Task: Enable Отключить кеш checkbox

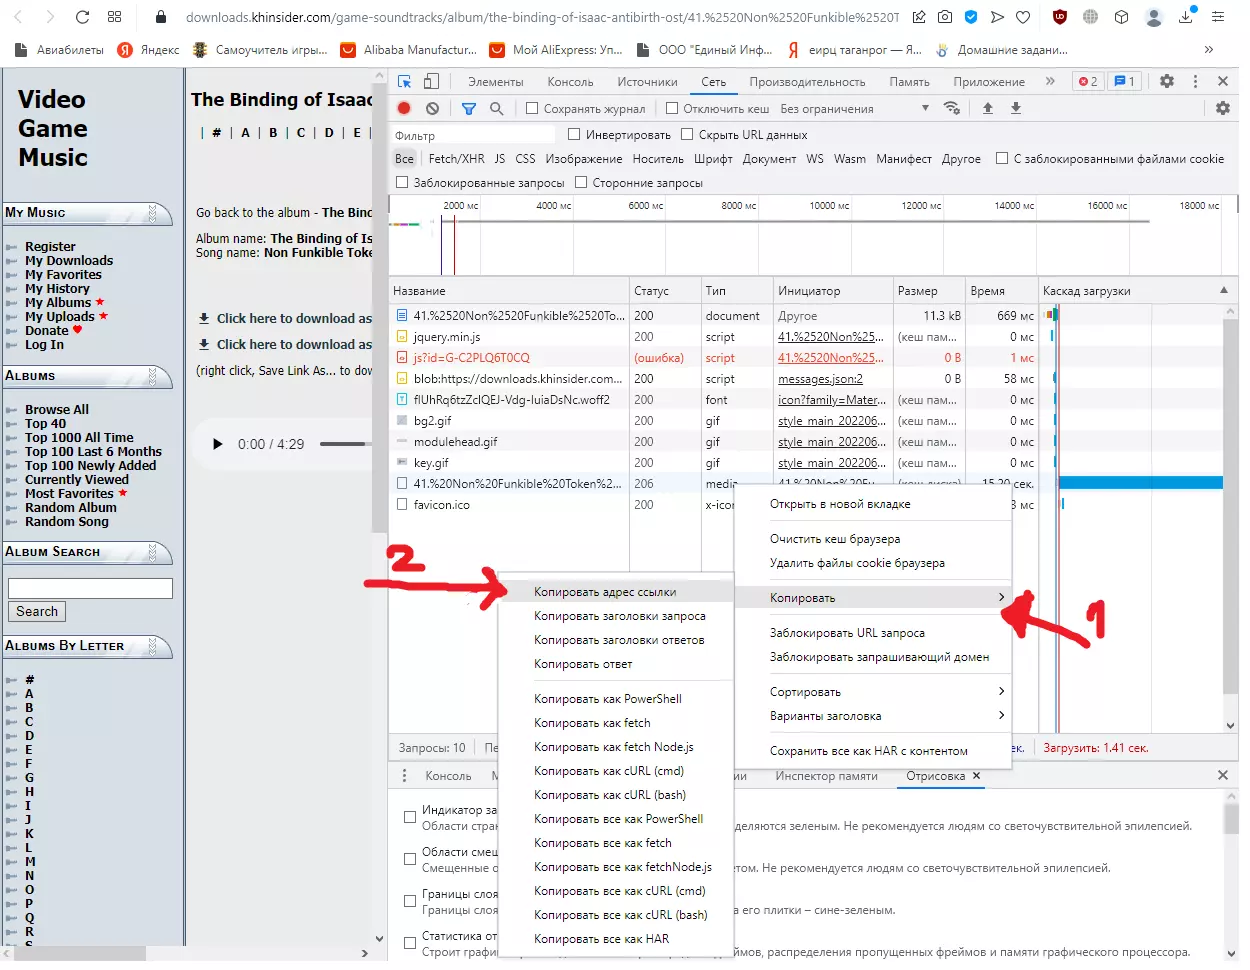Action: (672, 108)
